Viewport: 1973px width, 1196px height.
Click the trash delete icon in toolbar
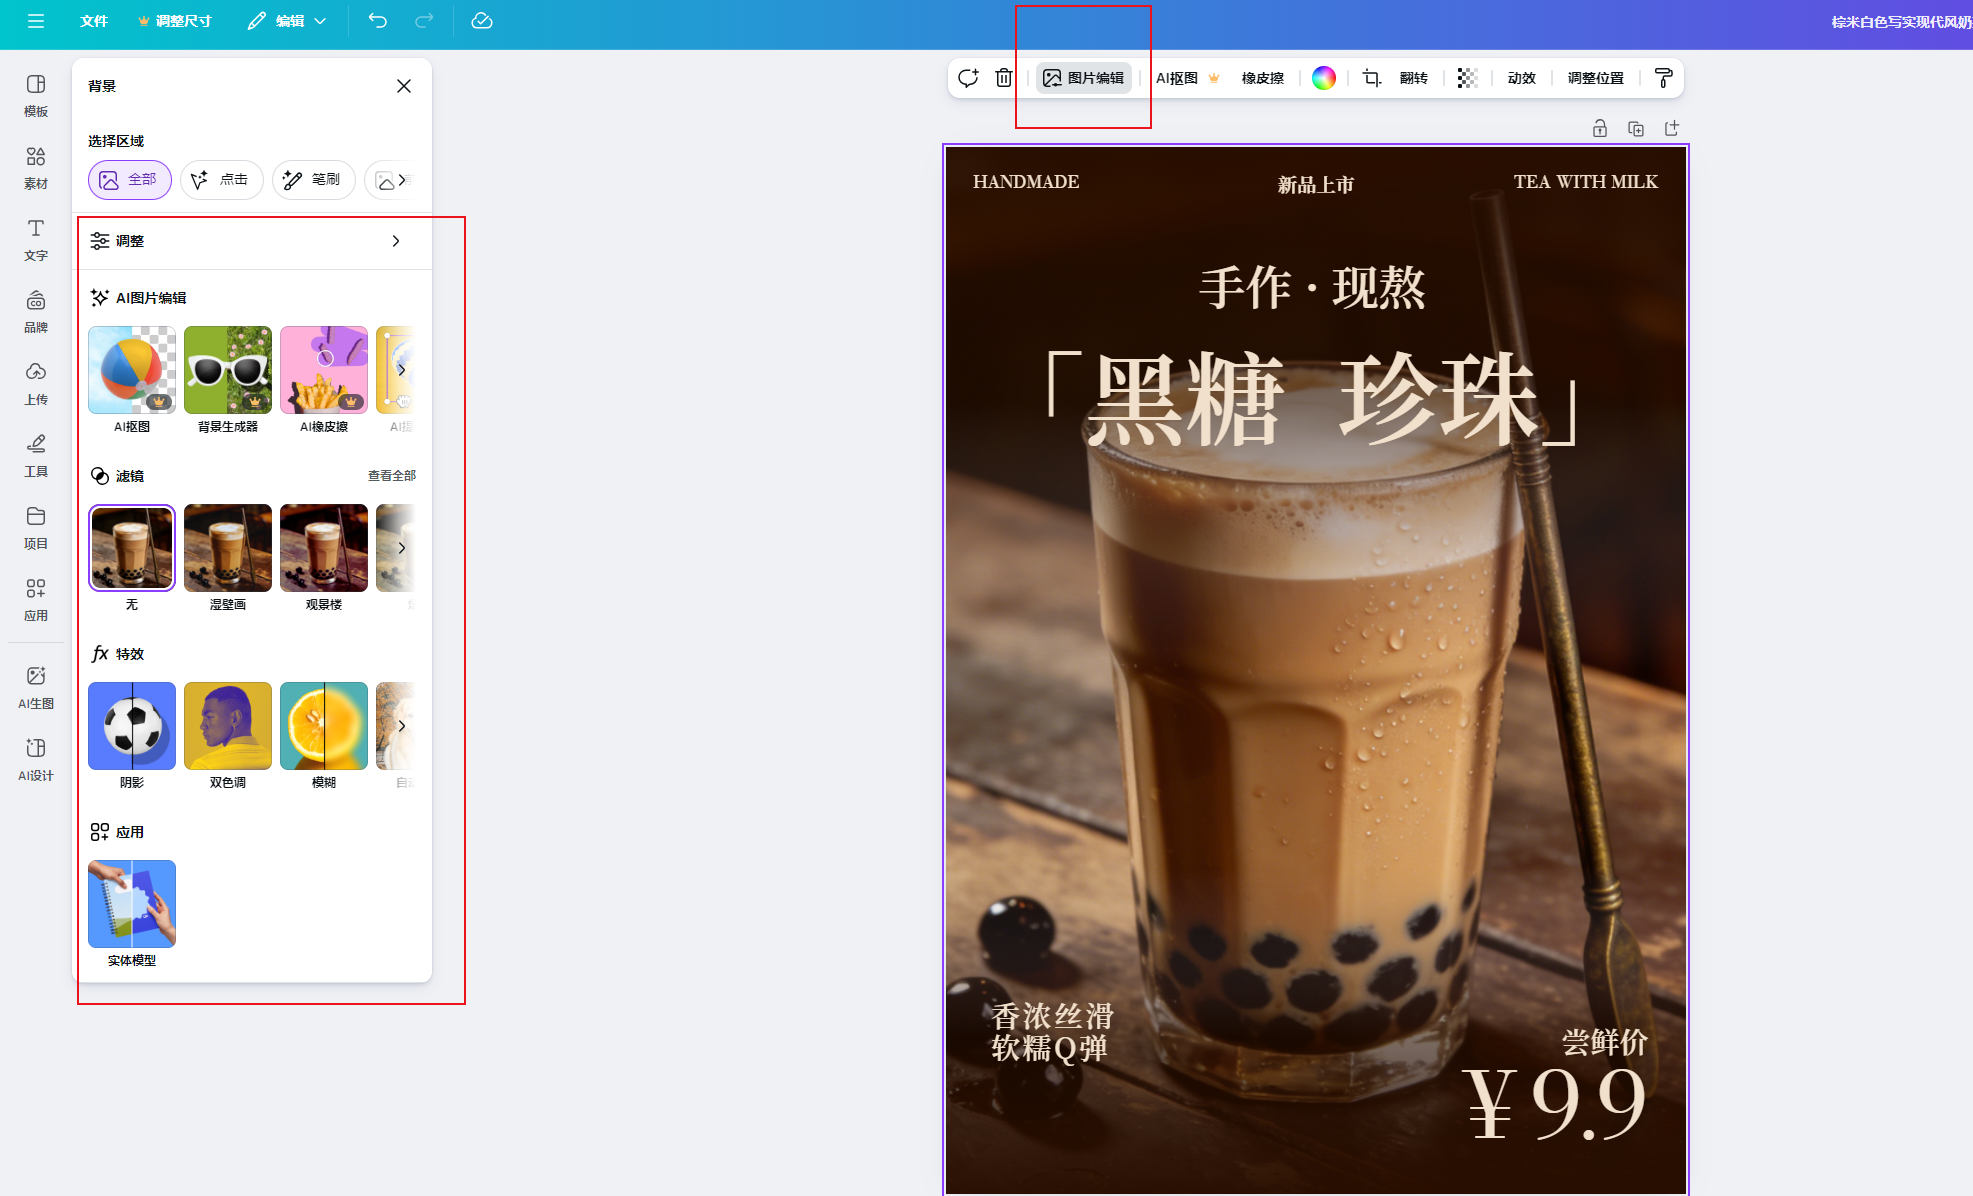pyautogui.click(x=1004, y=78)
